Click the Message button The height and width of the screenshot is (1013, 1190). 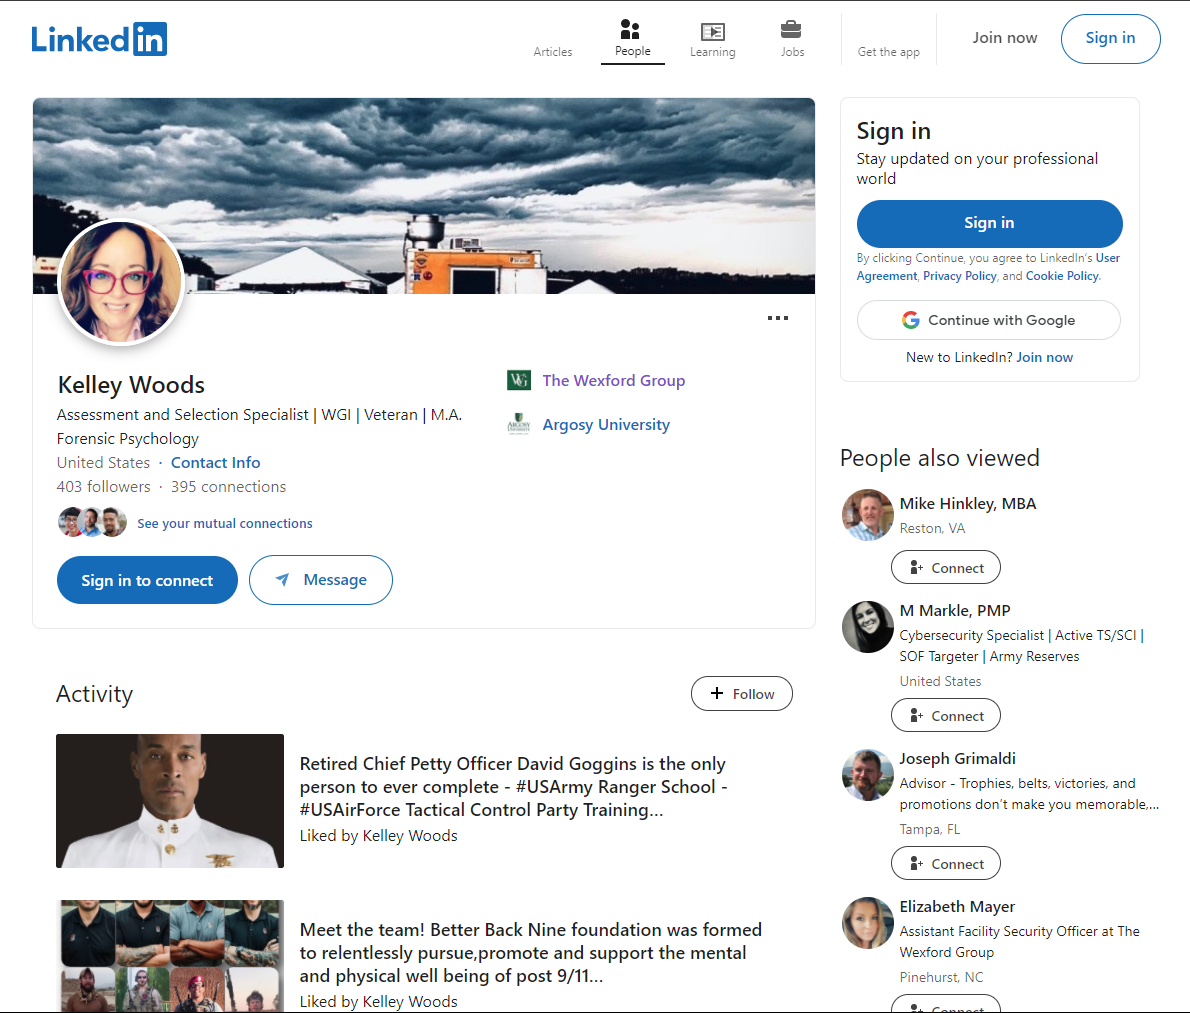(320, 580)
